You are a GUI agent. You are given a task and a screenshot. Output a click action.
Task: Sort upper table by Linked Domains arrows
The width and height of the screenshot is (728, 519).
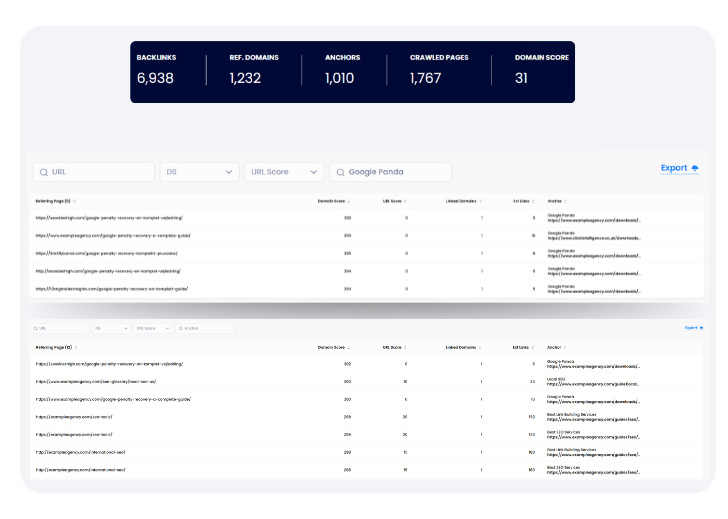[482, 201]
